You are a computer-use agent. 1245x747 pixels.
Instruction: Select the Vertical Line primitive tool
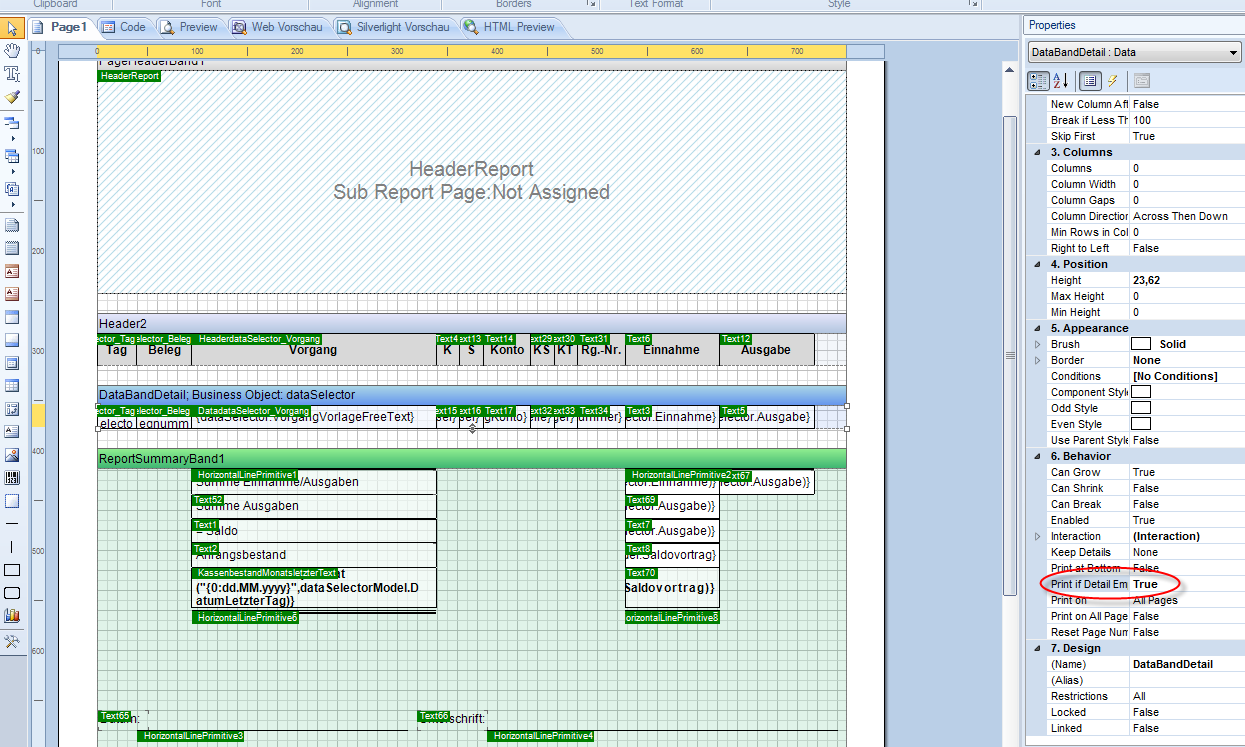[12, 547]
